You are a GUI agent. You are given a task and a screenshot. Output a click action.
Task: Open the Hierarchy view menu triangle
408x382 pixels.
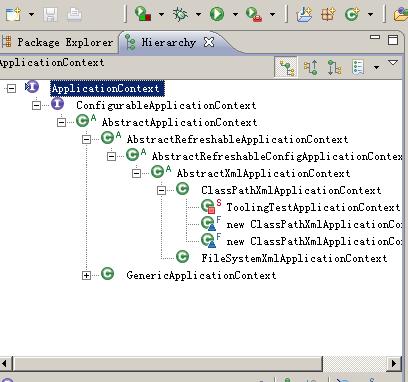click(x=393, y=62)
